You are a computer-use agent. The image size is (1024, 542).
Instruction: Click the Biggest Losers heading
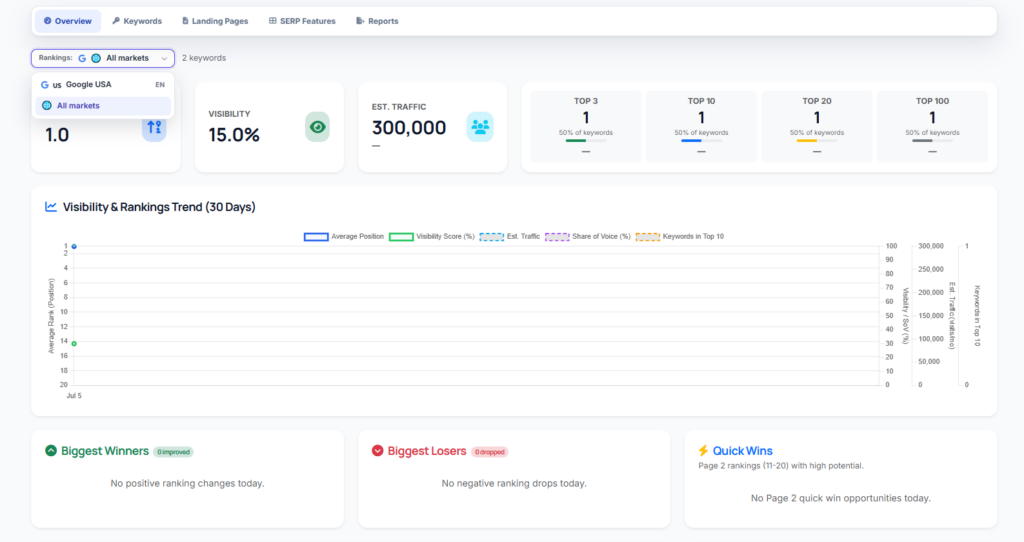(427, 451)
